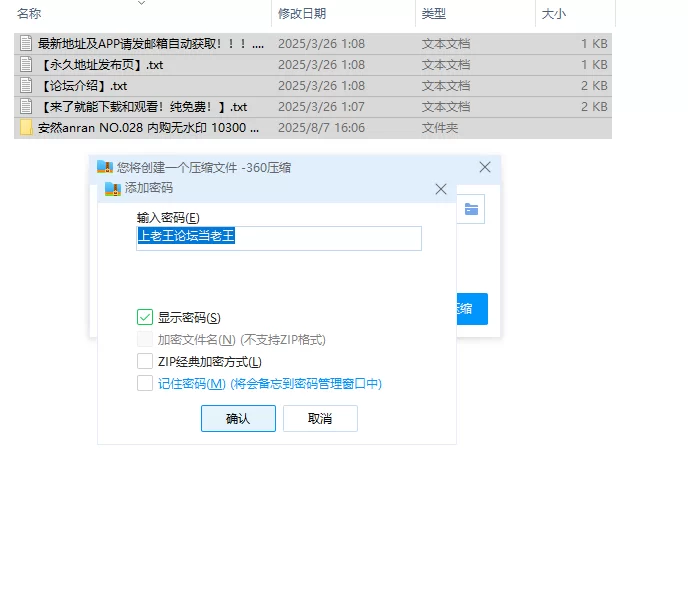
Task: Tick the 记住密码(M) checkbox
Action: click(145, 383)
